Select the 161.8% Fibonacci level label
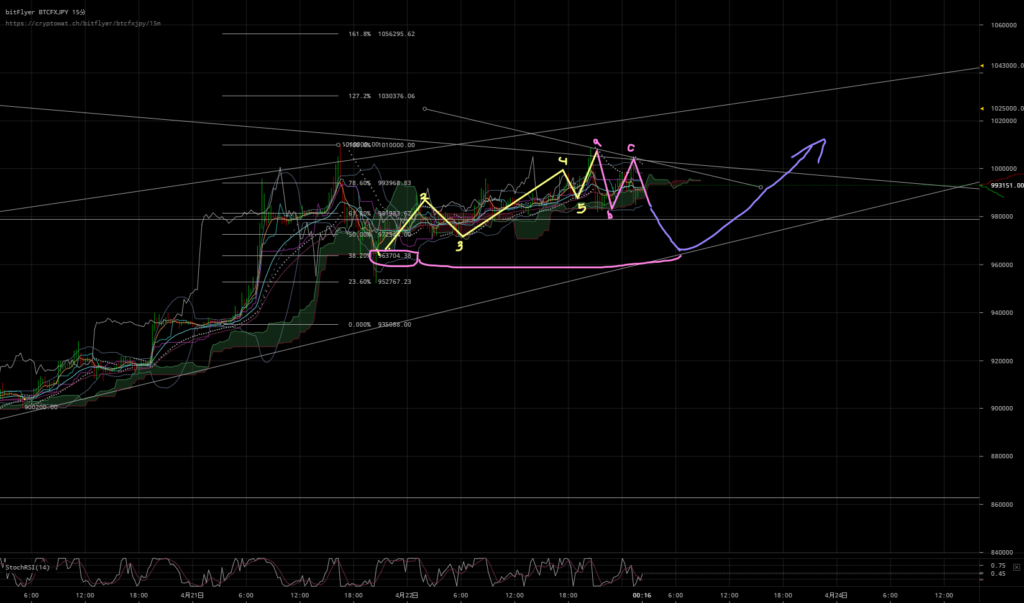 click(x=381, y=34)
